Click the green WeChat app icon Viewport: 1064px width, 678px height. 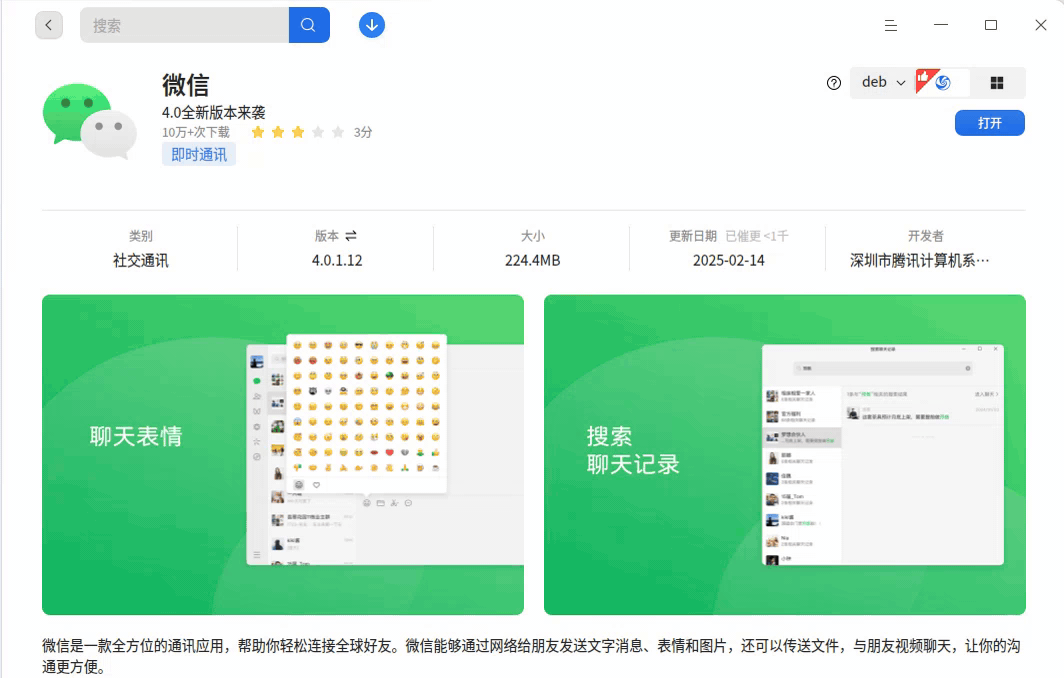coord(89,121)
